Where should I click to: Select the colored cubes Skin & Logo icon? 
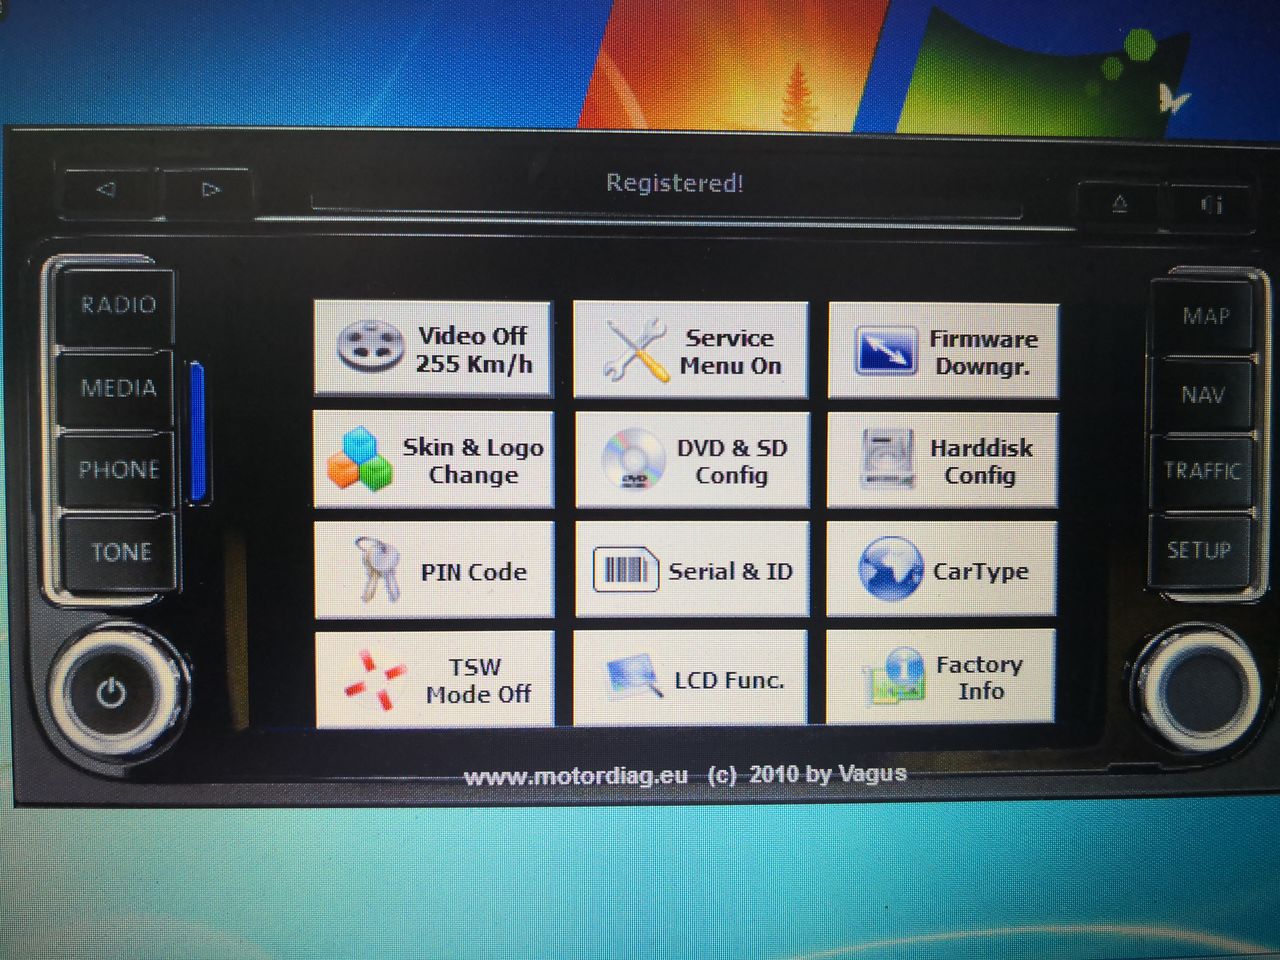(358, 460)
